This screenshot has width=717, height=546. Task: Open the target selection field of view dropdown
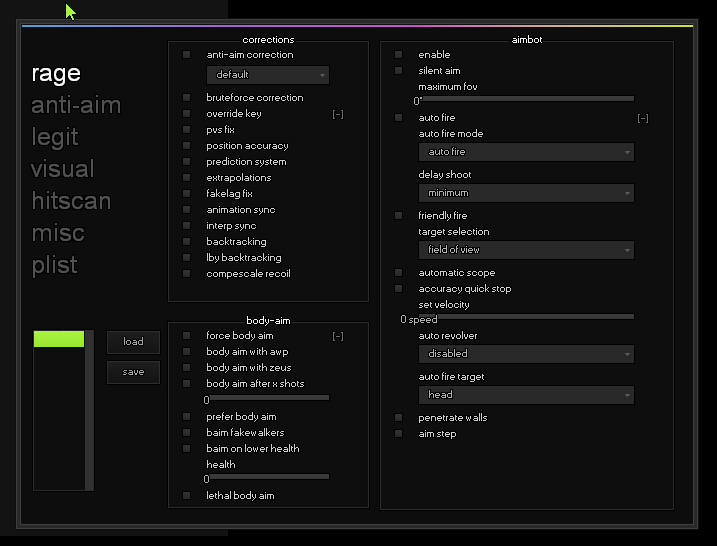(x=526, y=250)
